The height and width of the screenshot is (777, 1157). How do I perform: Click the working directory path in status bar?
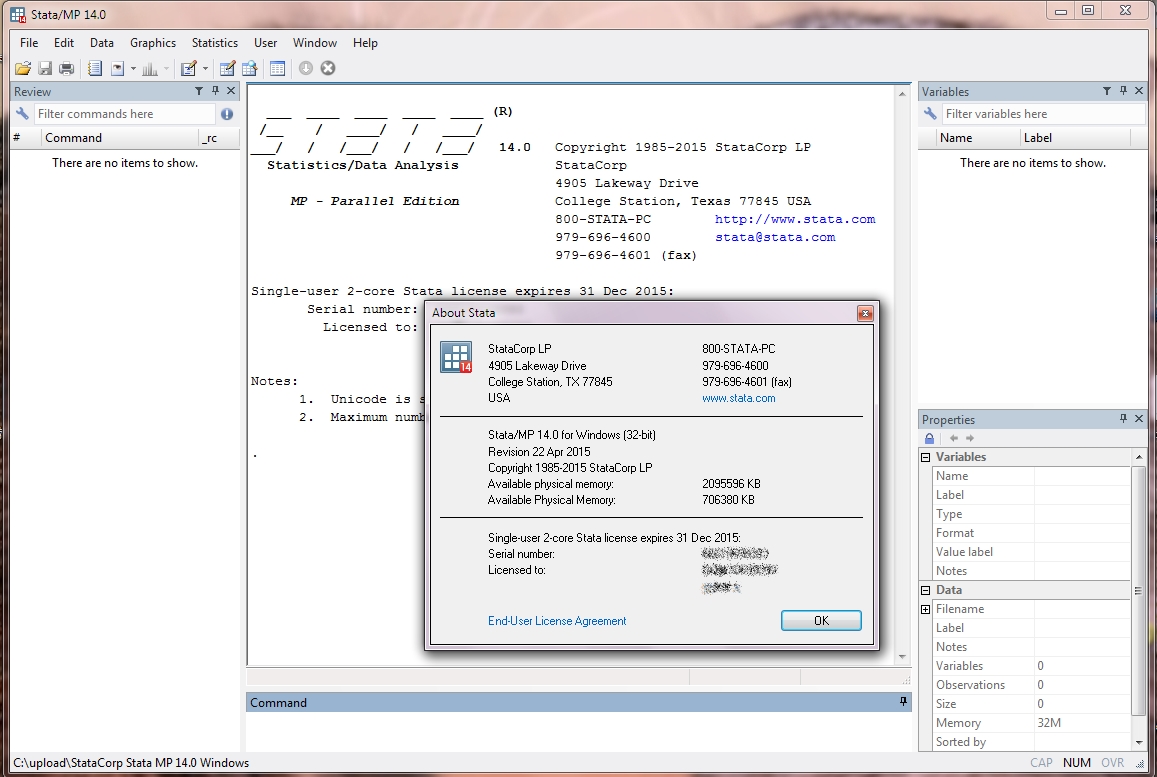(x=131, y=763)
